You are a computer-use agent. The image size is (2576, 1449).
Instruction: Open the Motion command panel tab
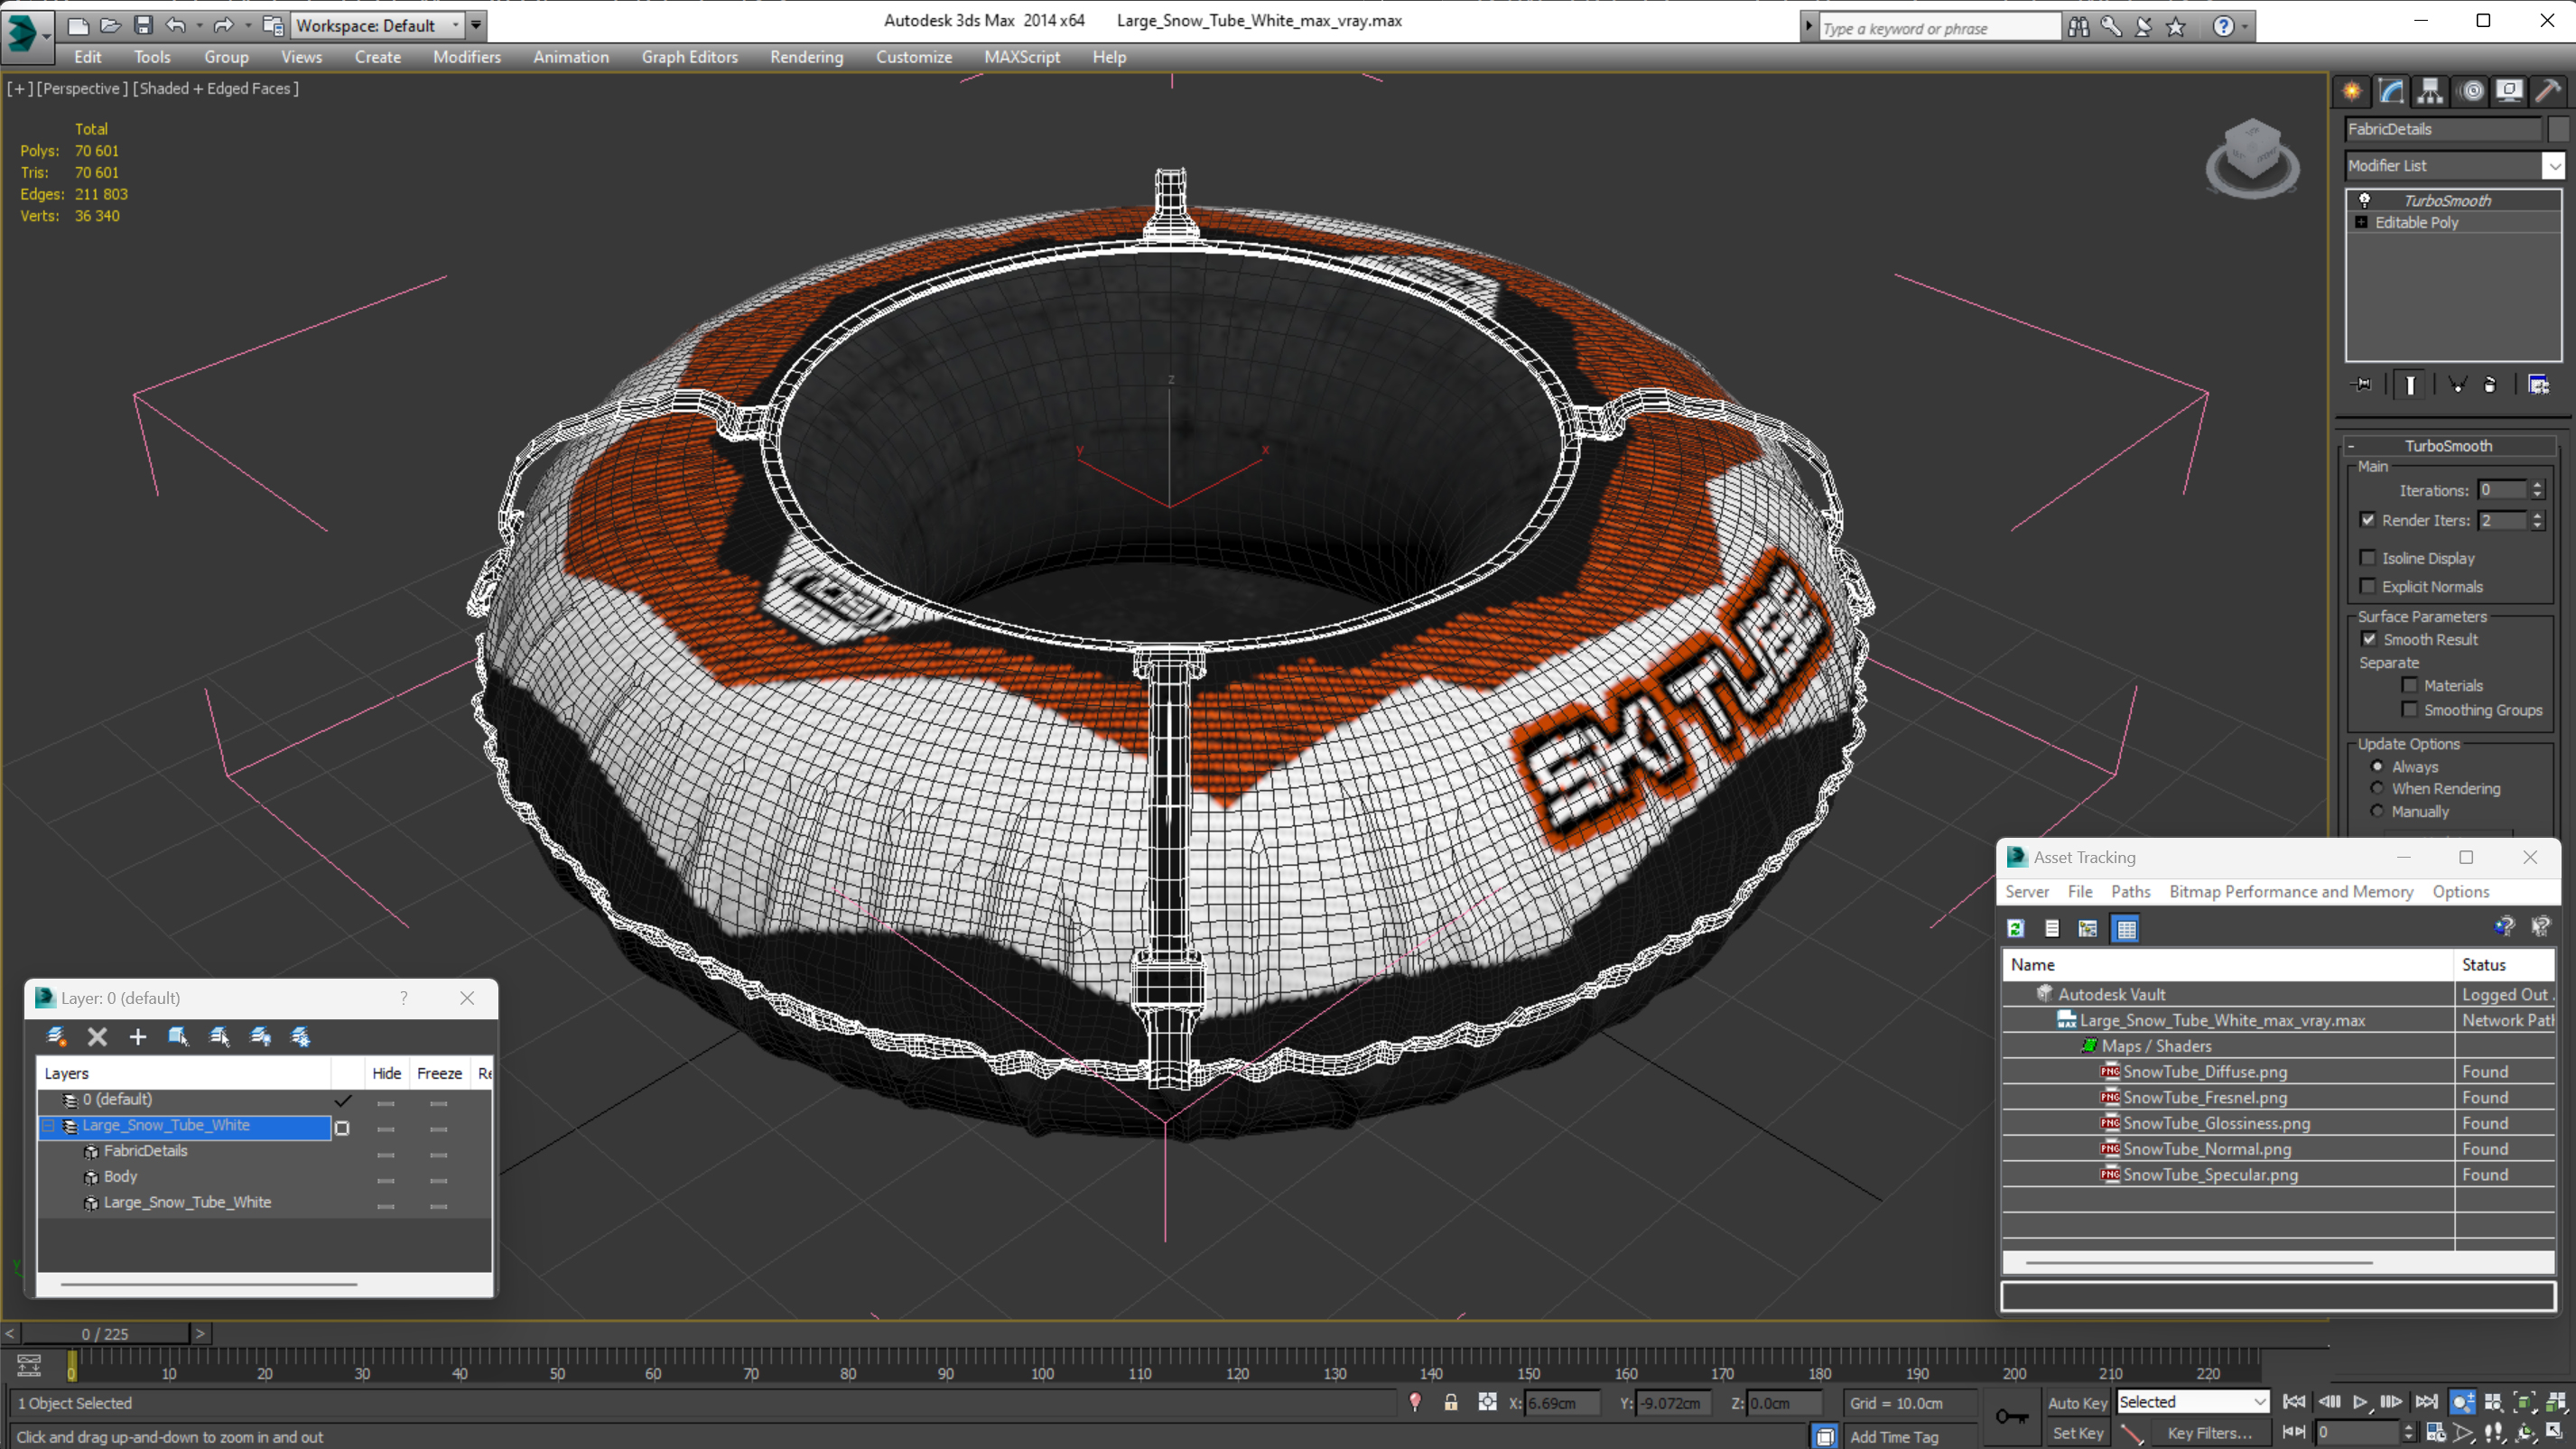[2471, 91]
